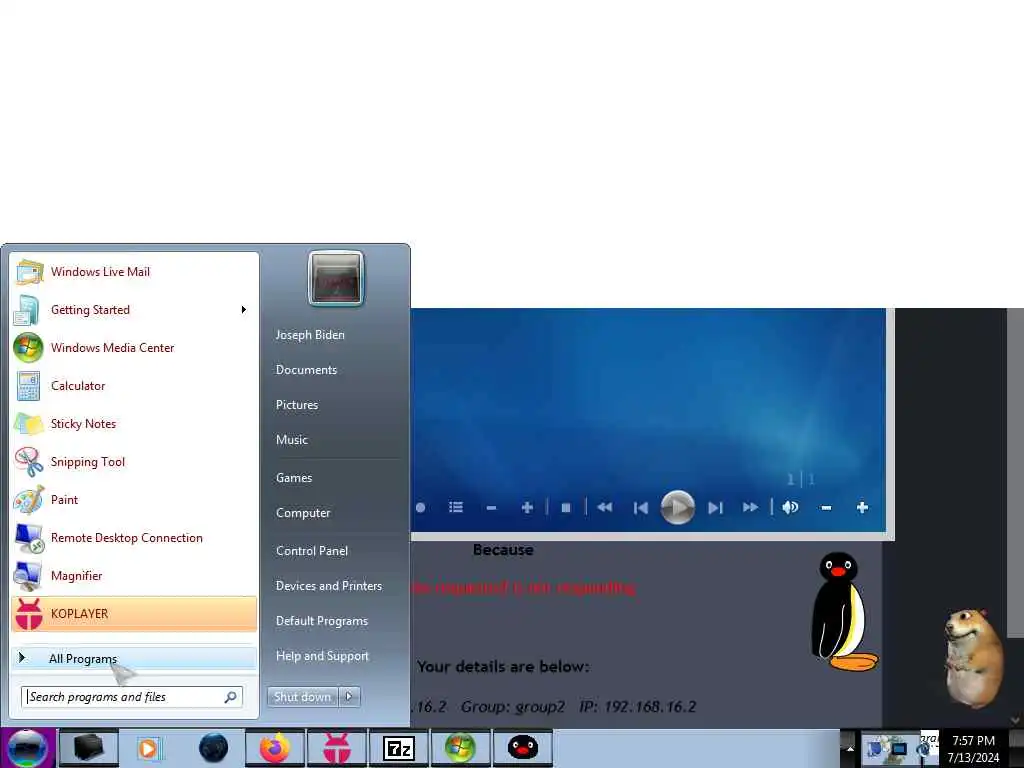1024x768 pixels.
Task: Open Firefox from the taskbar
Action: point(275,748)
